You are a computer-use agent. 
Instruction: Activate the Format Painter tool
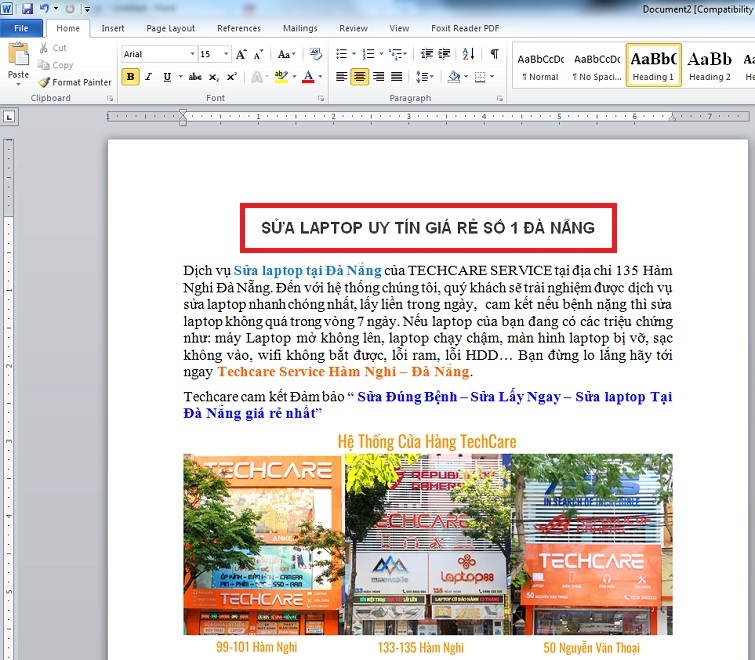(75, 82)
